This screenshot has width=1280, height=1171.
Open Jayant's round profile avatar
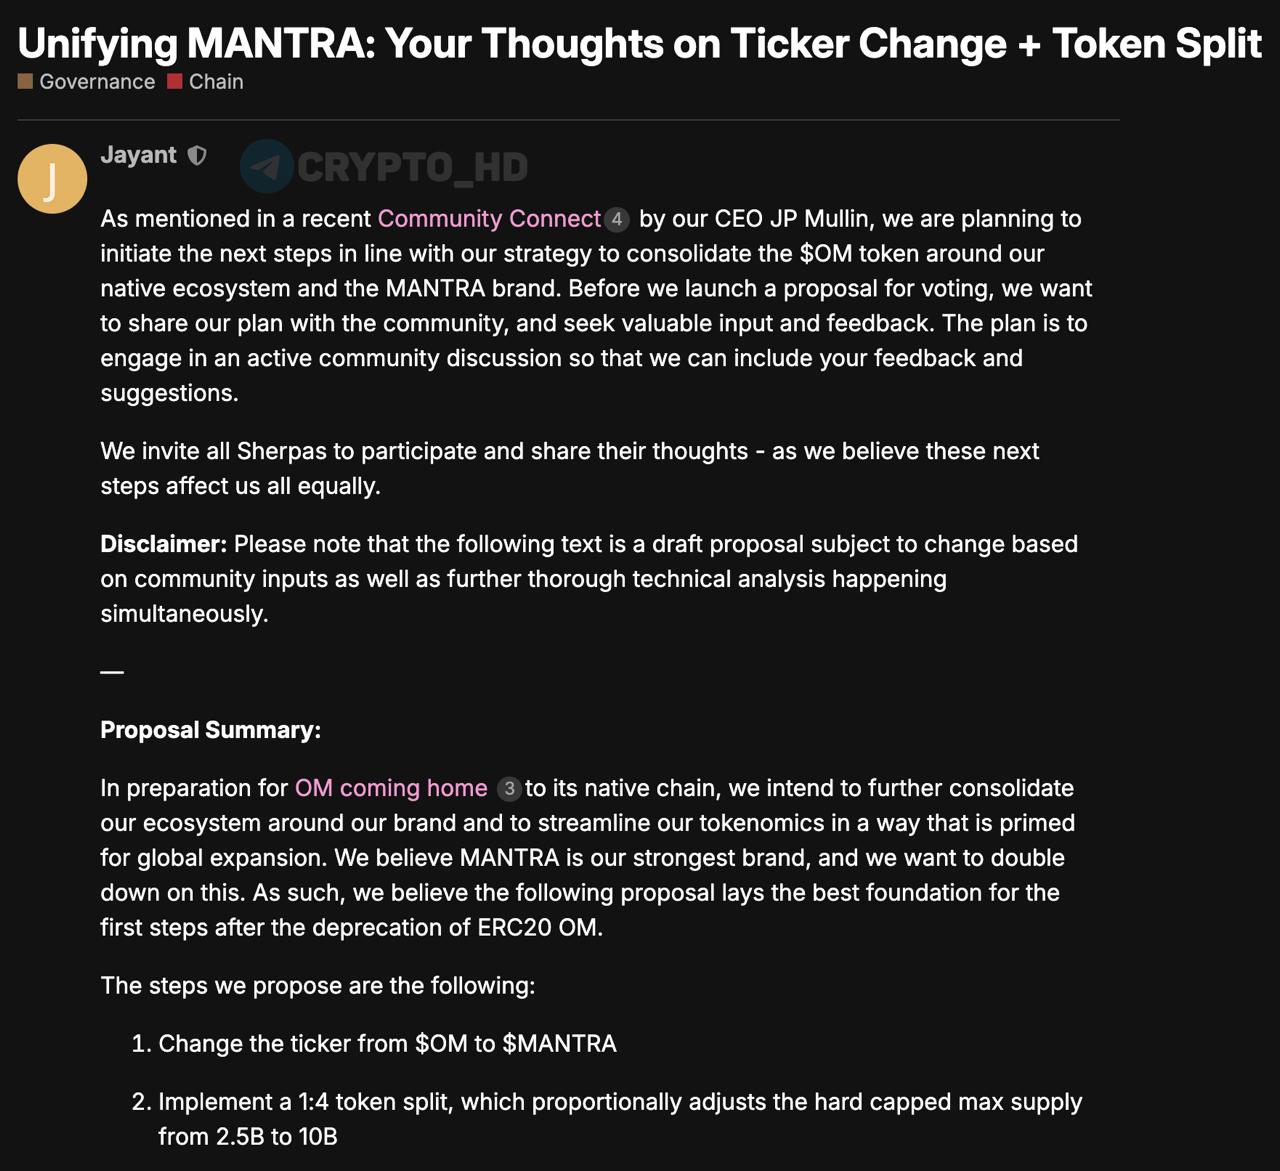pos(52,179)
